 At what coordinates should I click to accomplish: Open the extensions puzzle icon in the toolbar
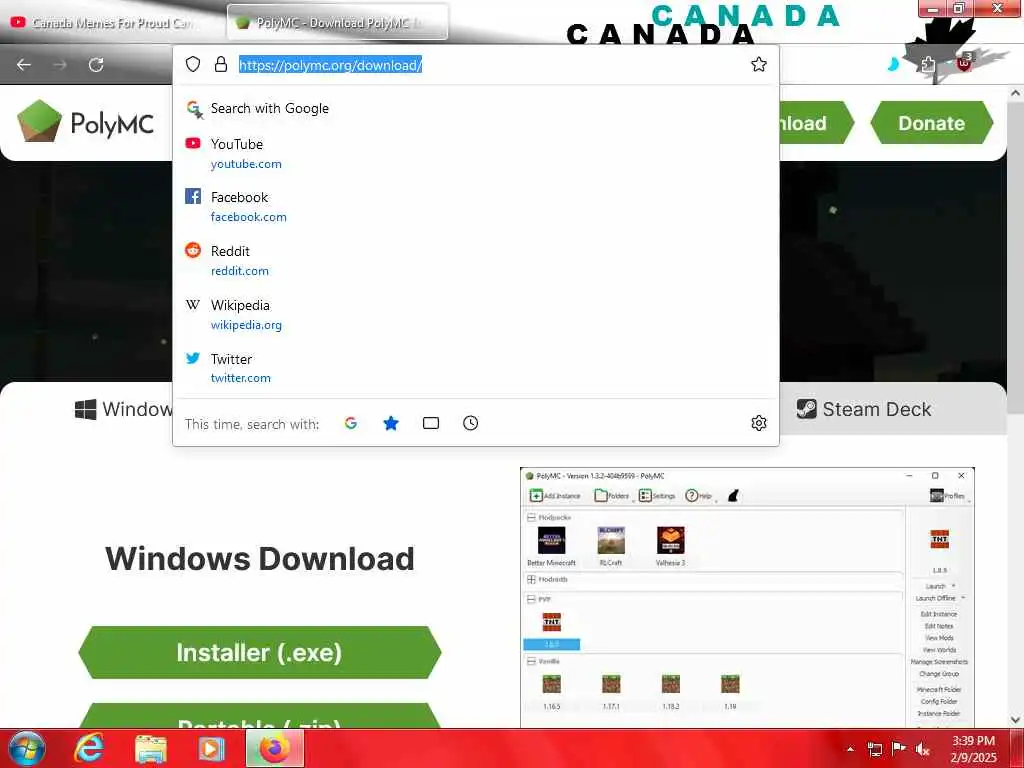928,64
